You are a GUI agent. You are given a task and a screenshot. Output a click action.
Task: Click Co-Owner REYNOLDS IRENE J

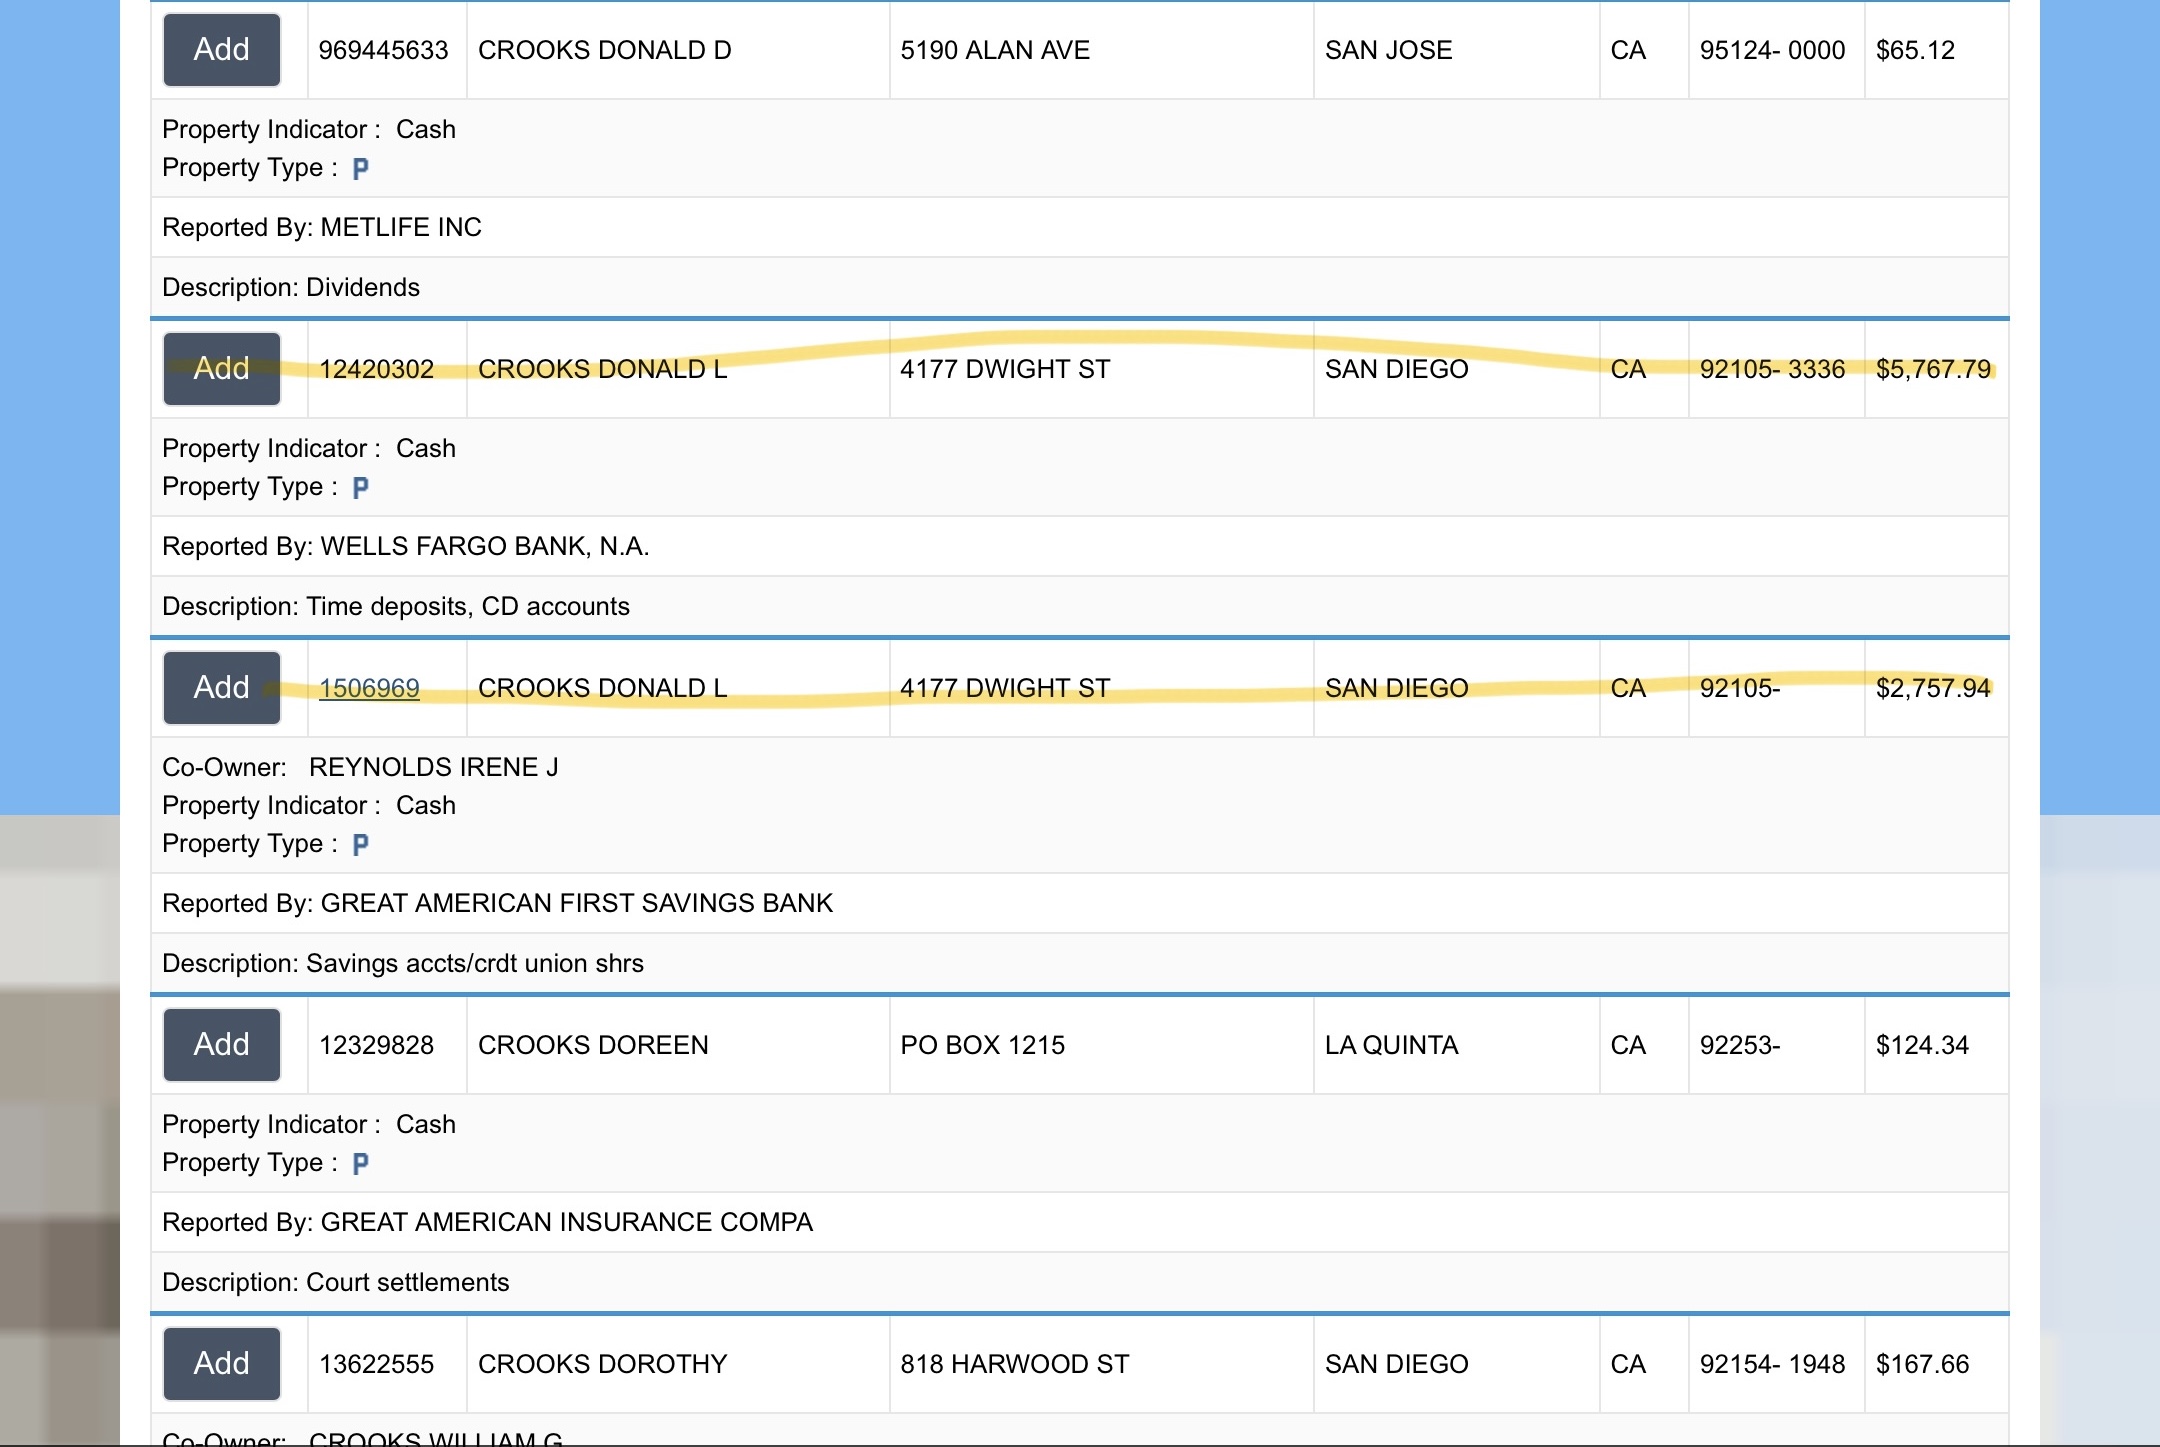pyautogui.click(x=434, y=767)
